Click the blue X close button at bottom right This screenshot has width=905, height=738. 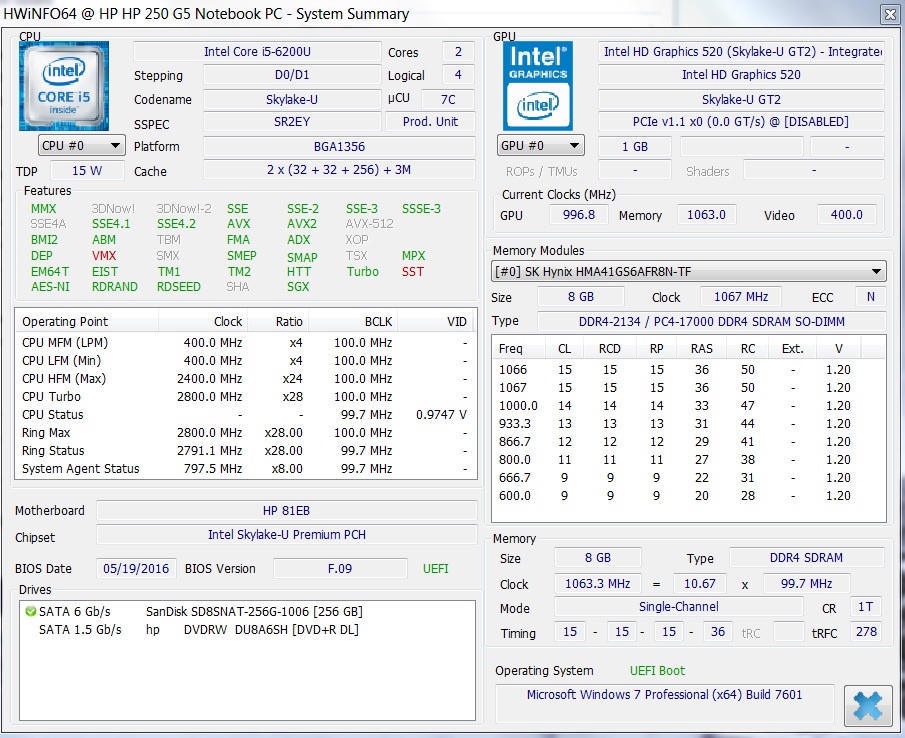867,705
